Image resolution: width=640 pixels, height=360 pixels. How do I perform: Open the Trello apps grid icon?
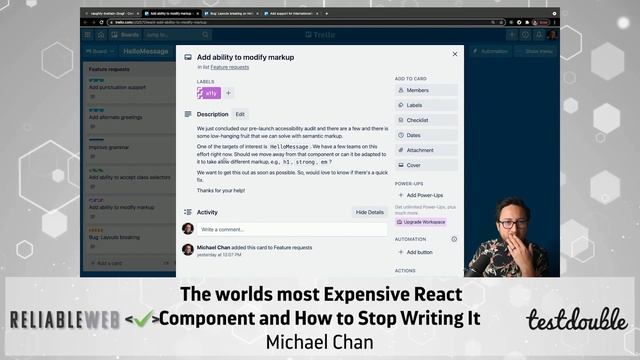coord(88,35)
